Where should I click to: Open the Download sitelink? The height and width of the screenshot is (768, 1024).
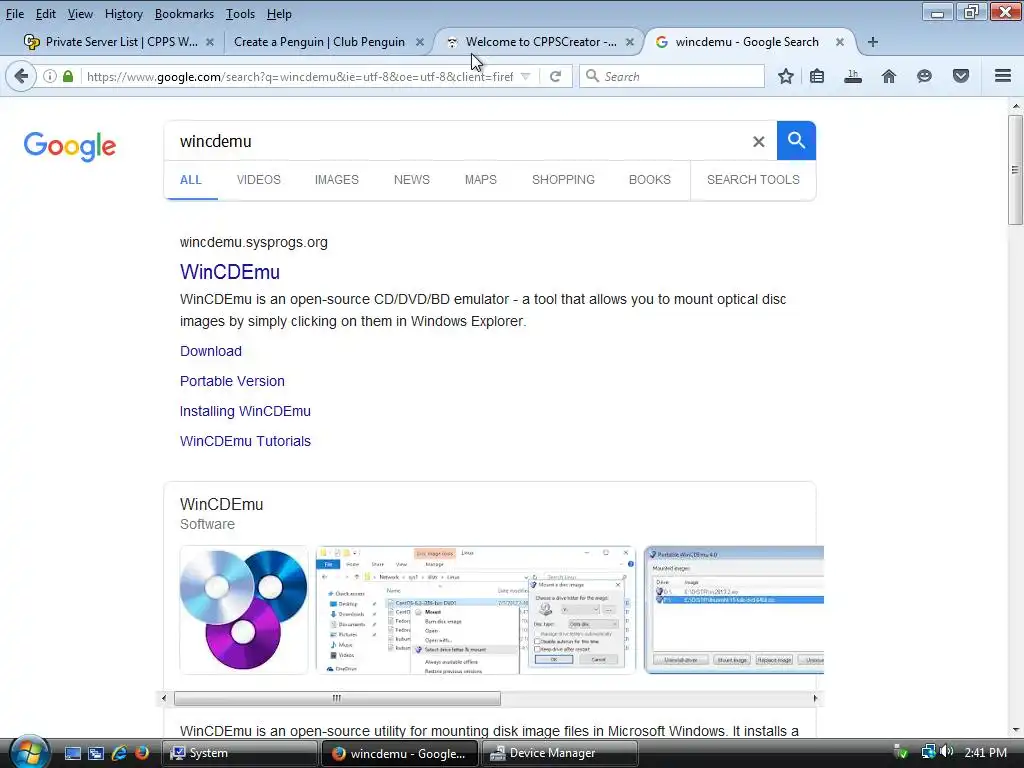pos(211,351)
